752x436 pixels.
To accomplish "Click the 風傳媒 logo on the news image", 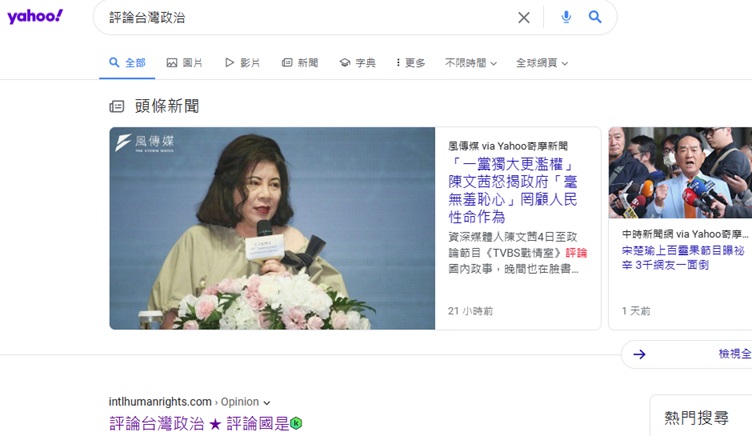I will tap(145, 142).
